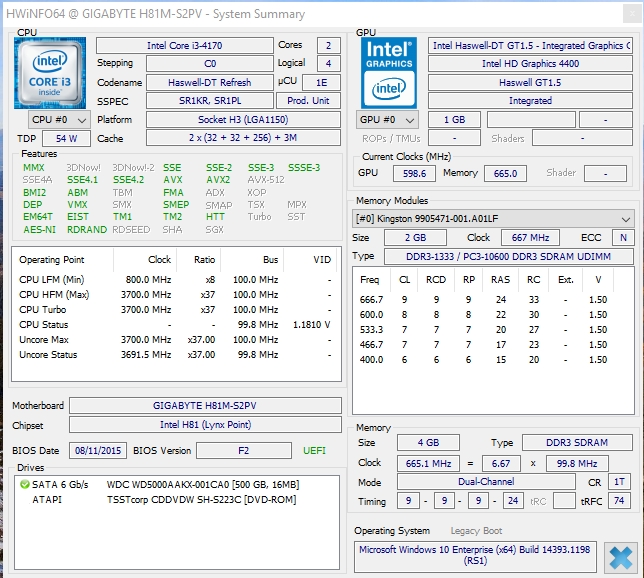644x578 pixels.
Task: Click the Intel Graphics GPU logo
Action: pyautogui.click(x=388, y=72)
